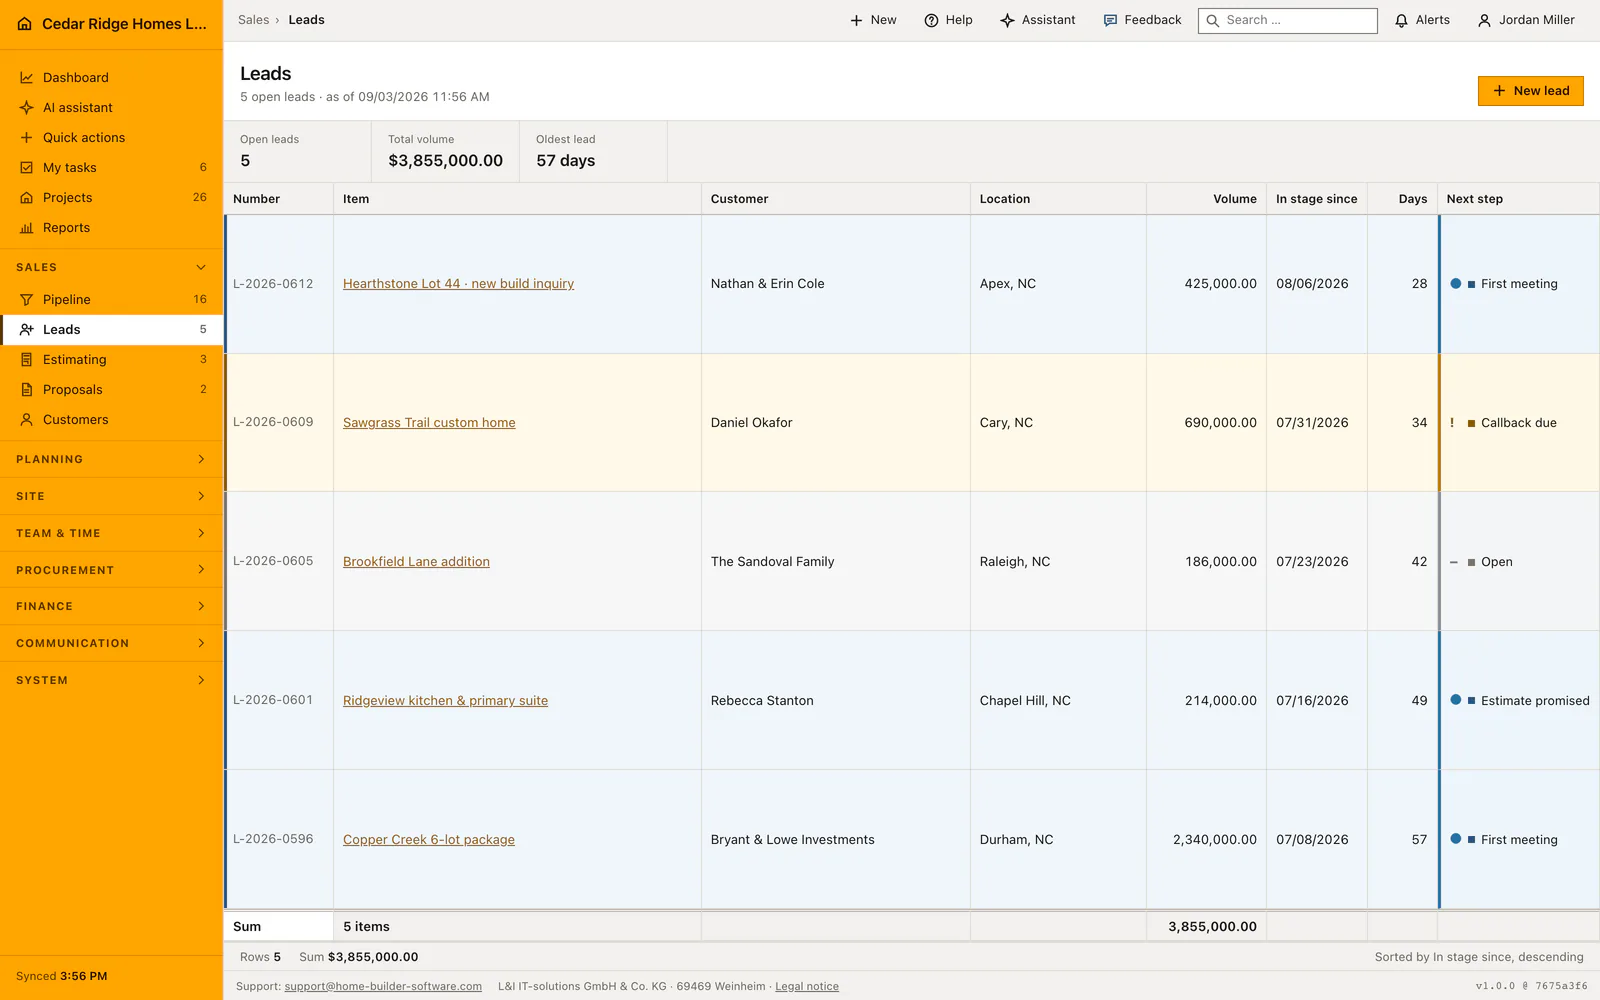Click the Pipeline funnel icon

click(27, 299)
